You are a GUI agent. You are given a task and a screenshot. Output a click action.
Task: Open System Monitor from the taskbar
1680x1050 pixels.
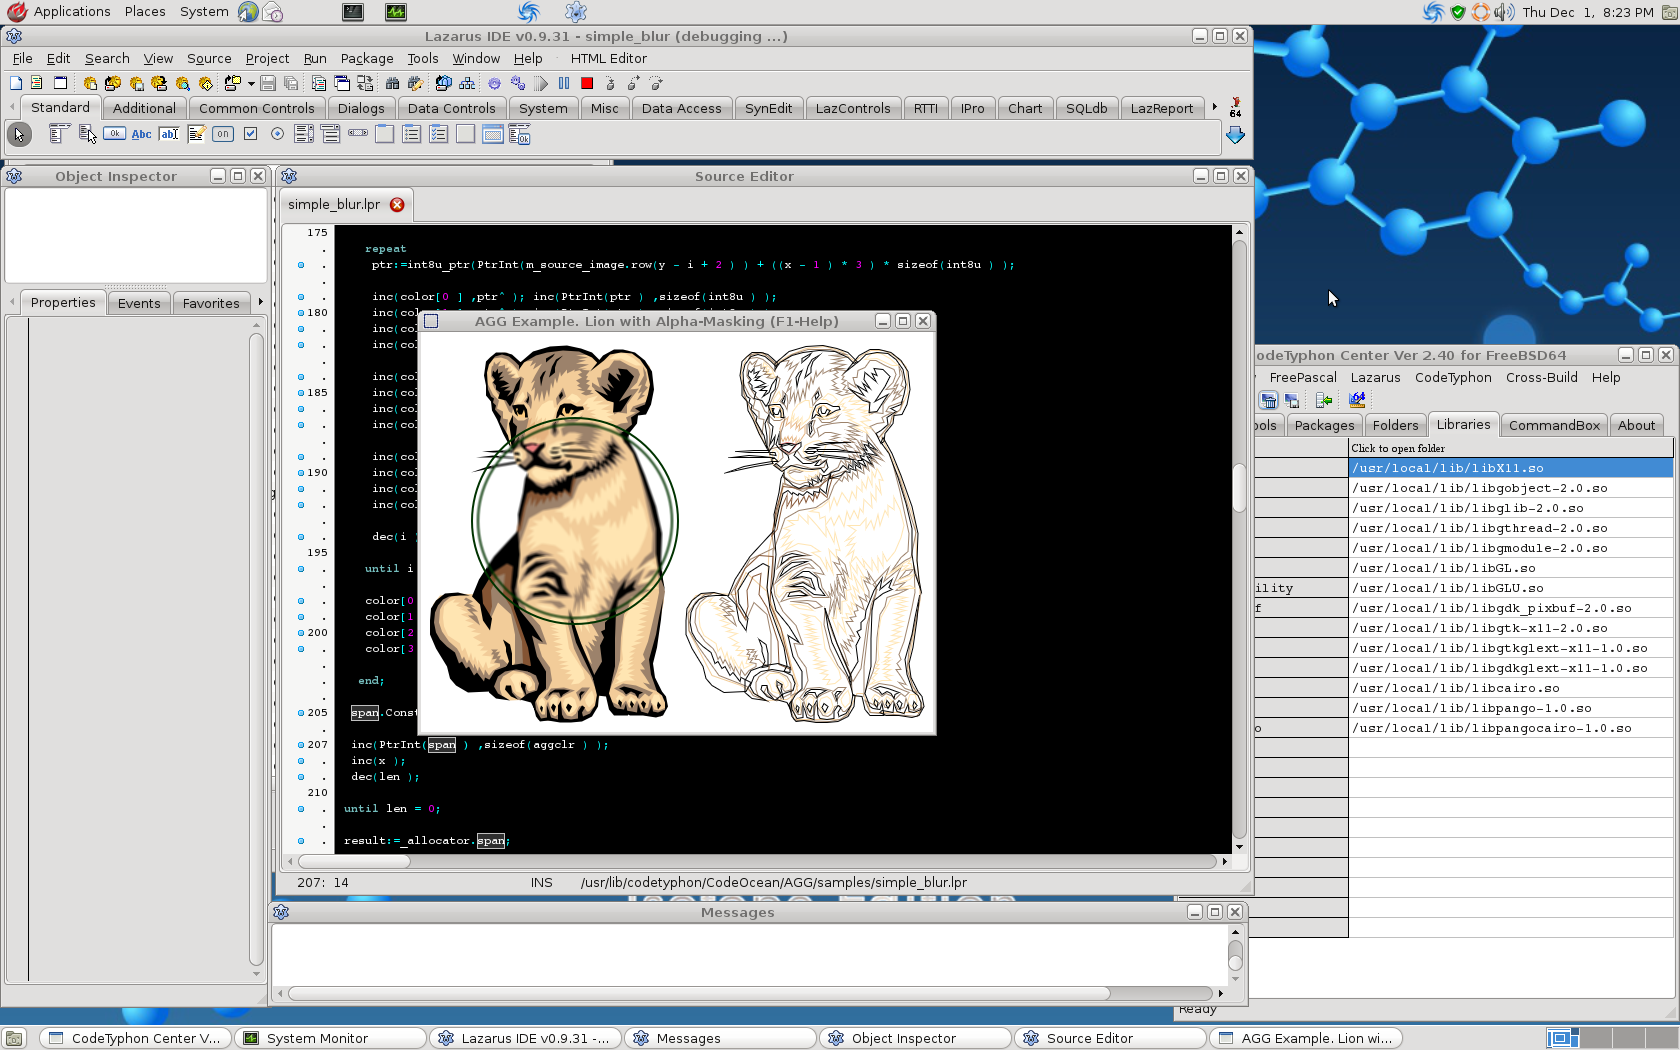point(330,1038)
